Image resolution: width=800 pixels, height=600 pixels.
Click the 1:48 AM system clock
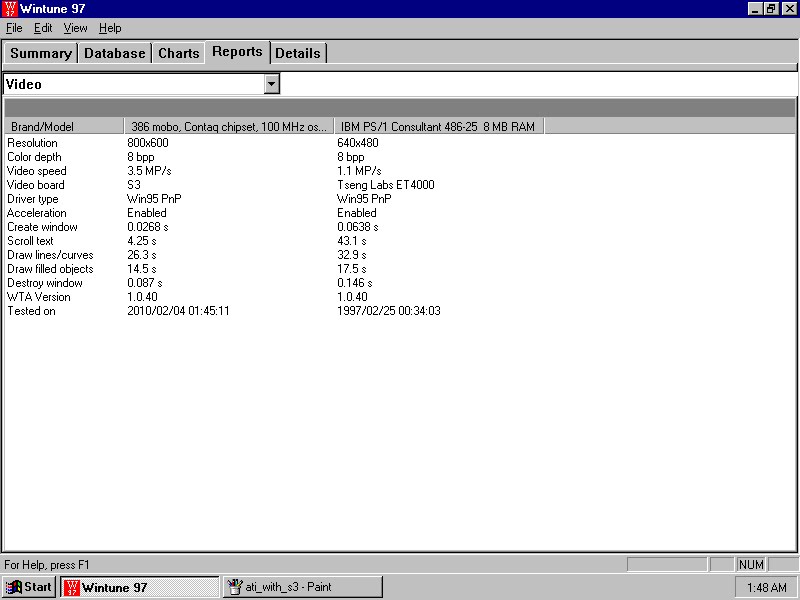(764, 587)
